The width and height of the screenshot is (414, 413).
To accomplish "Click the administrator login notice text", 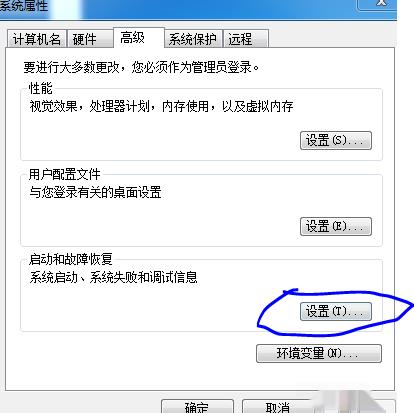I will (x=141, y=67).
